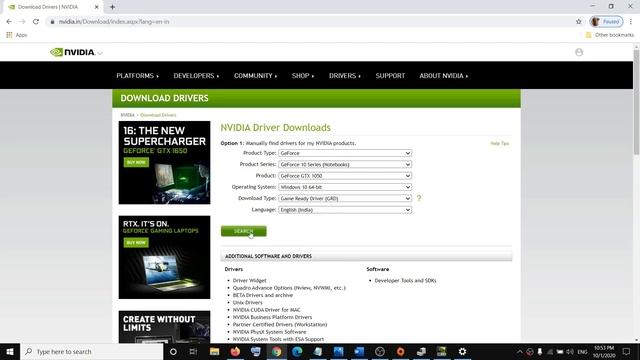
Task: Bookmark this page with star icon
Action: (x=578, y=22)
